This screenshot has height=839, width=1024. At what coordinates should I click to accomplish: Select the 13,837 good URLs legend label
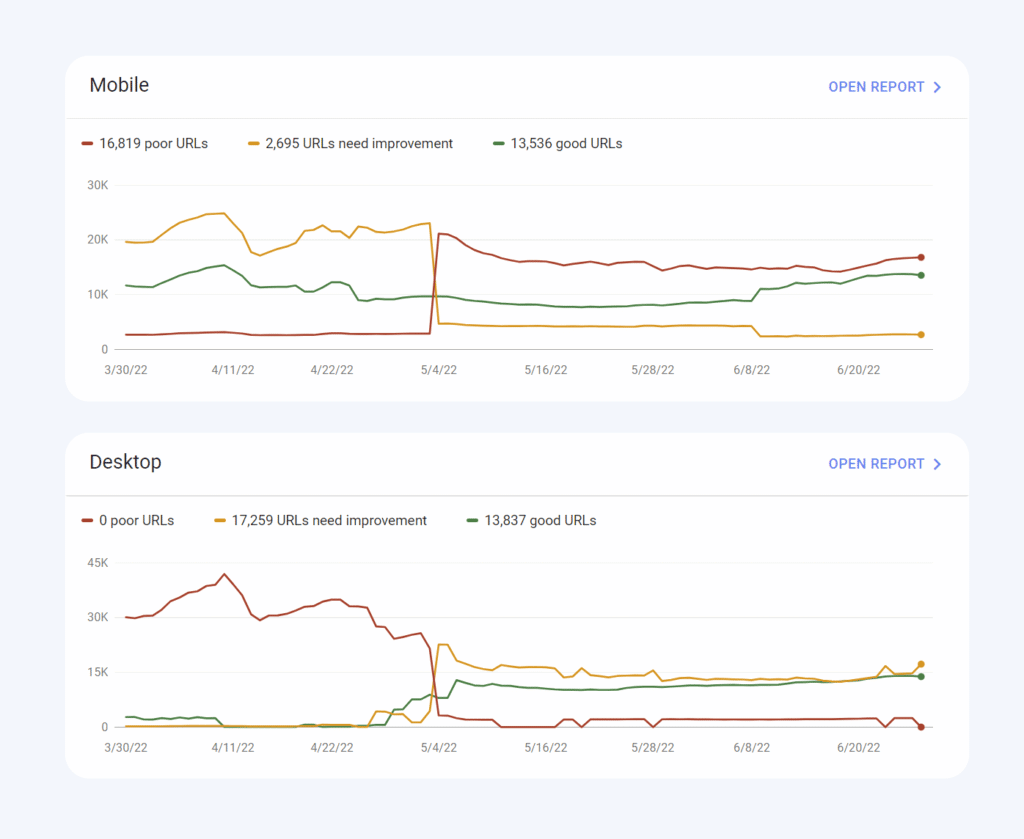coord(540,520)
